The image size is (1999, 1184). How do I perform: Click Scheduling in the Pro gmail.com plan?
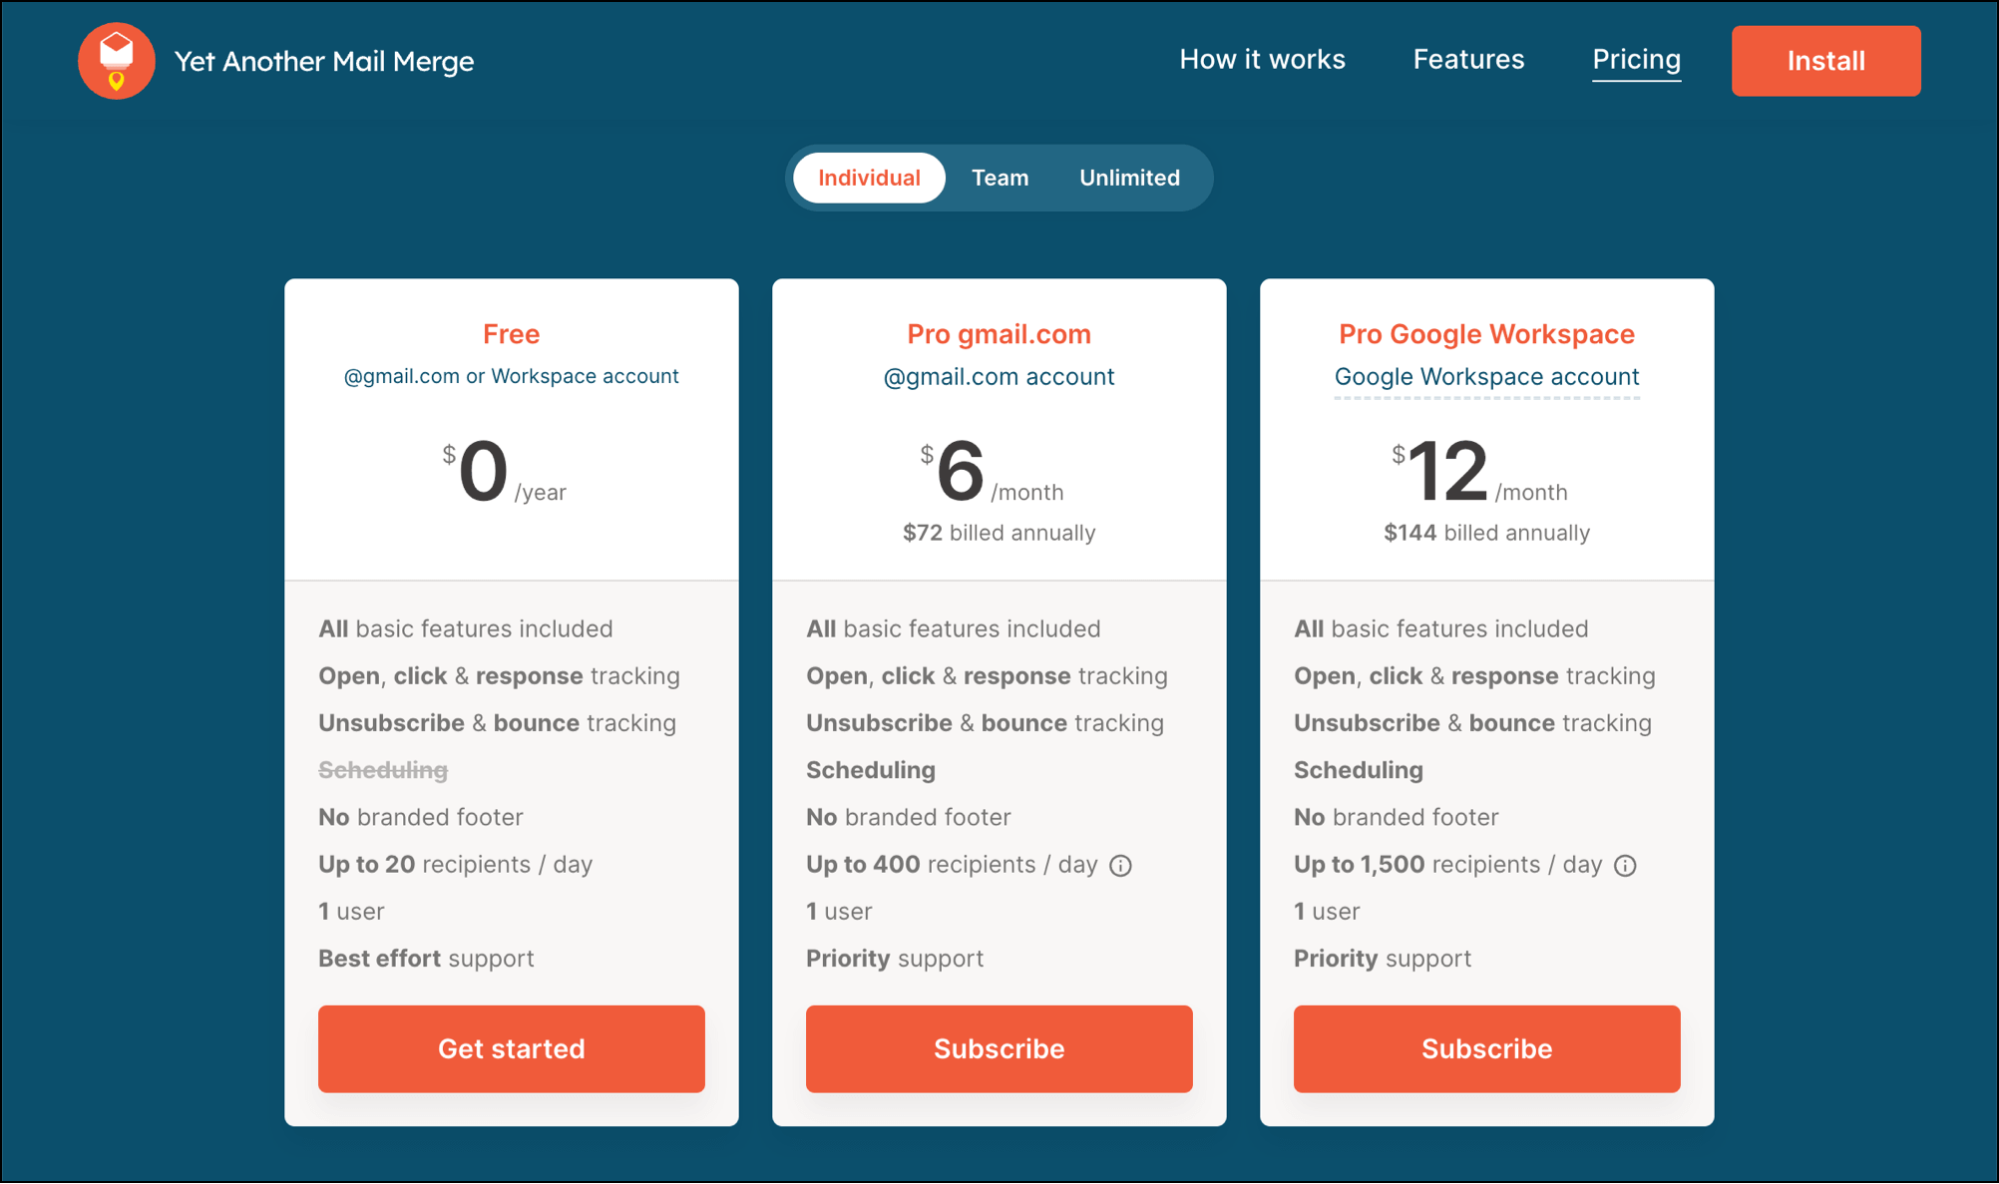pos(871,770)
